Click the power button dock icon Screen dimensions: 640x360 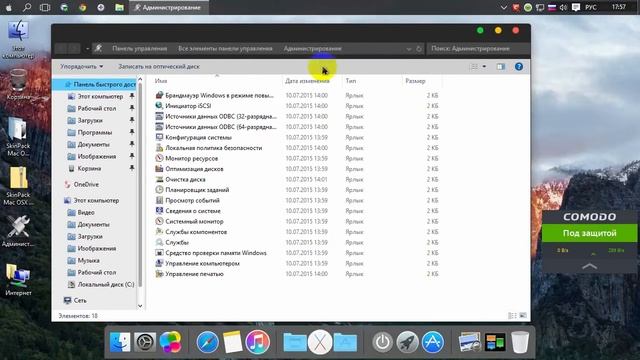click(382, 342)
